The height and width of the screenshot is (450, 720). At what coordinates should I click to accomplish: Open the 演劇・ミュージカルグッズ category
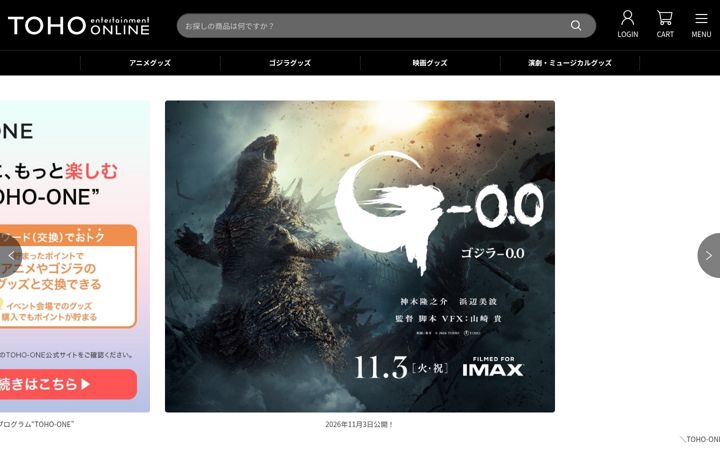coord(570,63)
